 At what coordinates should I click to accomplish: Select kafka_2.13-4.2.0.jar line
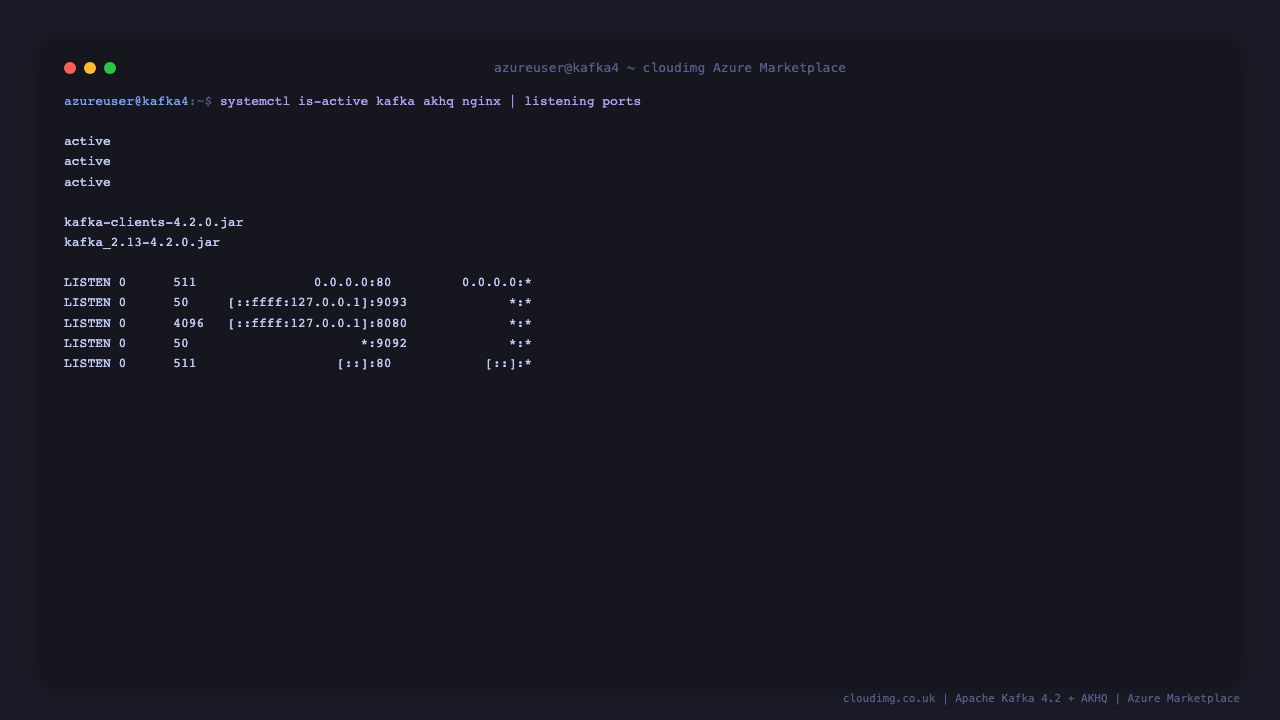142,242
